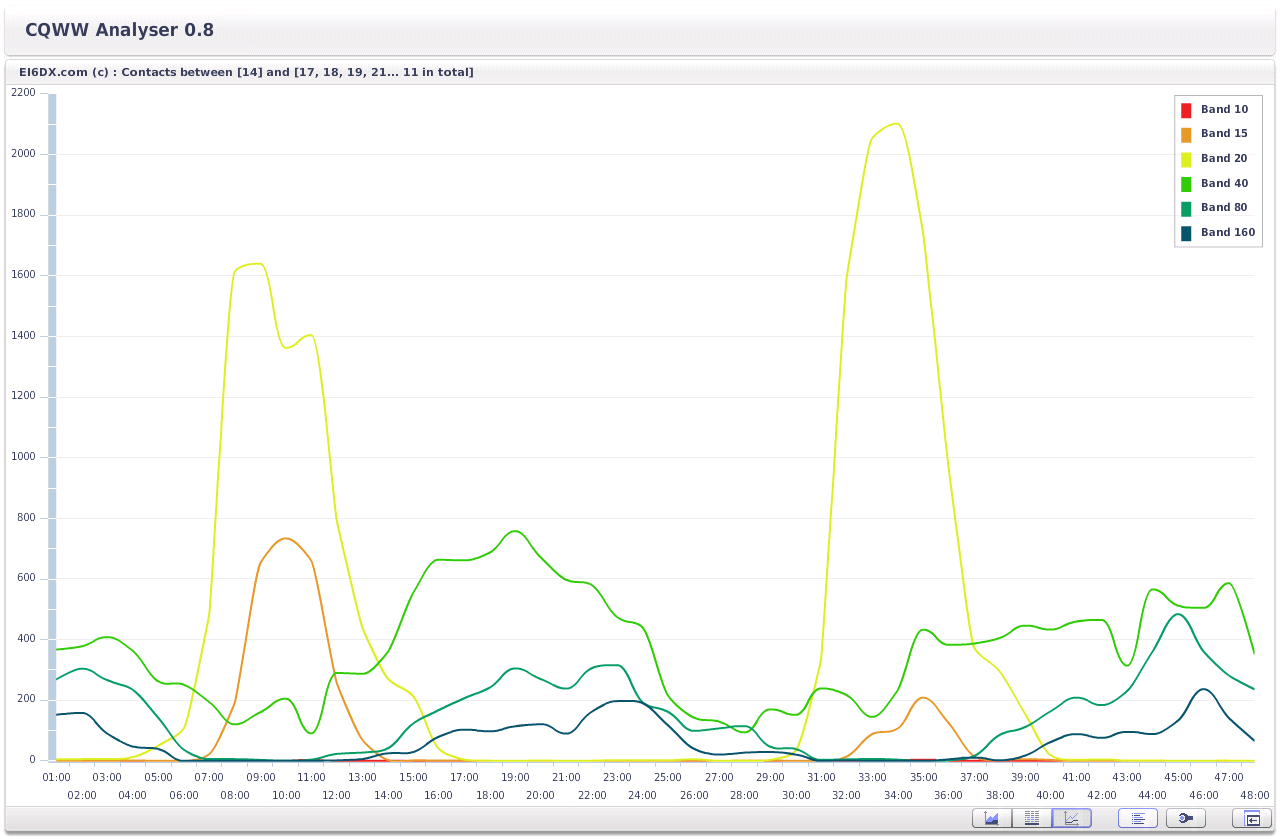The image size is (1280, 839).
Task: Click the CQWW Analyser 0.8 title
Action: [119, 30]
